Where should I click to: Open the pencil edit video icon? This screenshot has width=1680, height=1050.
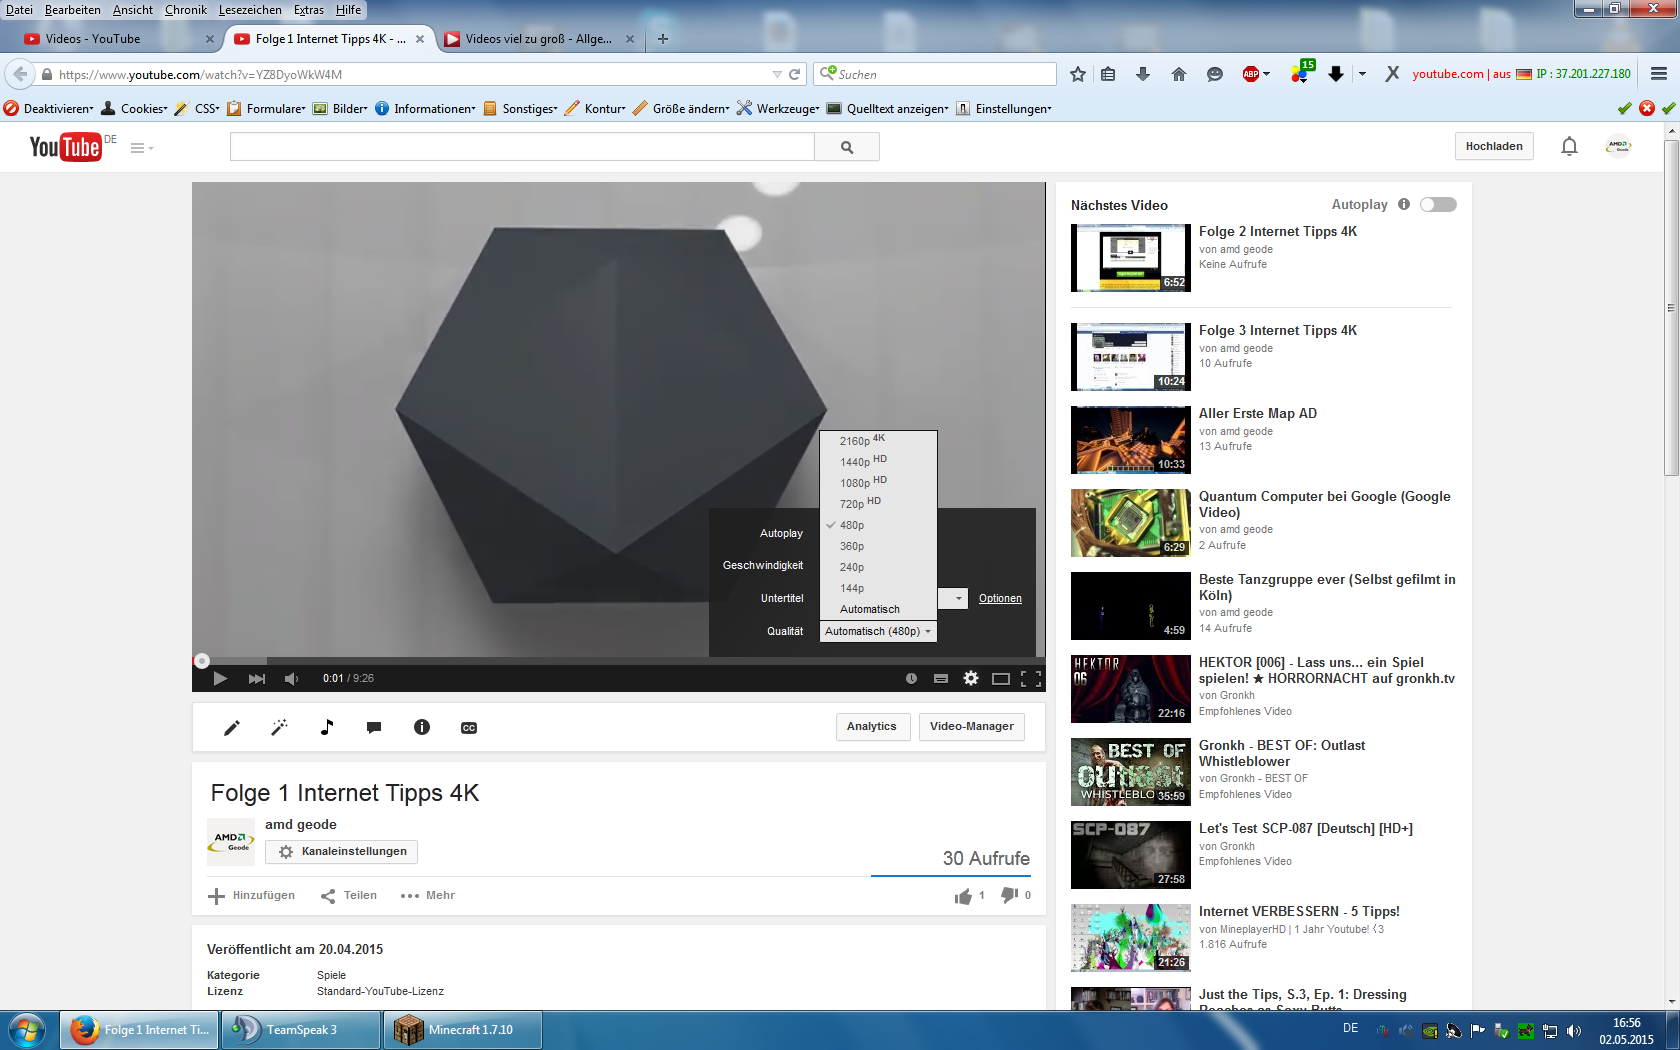(x=231, y=728)
